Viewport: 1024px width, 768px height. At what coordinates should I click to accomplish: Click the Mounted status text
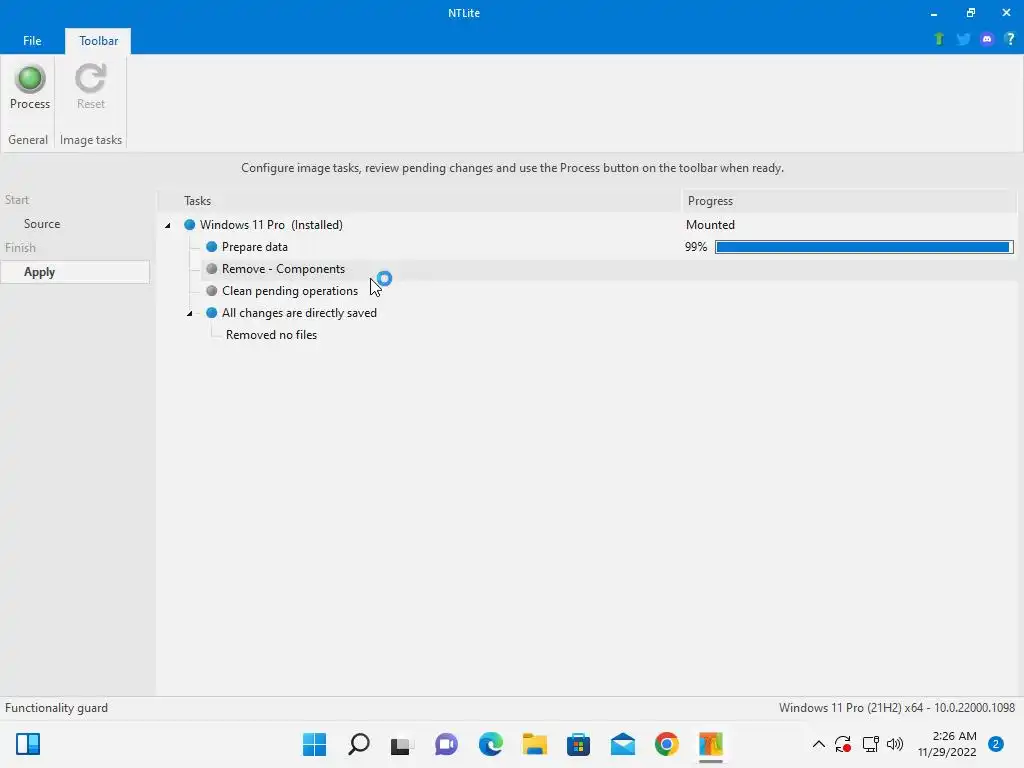(x=710, y=225)
